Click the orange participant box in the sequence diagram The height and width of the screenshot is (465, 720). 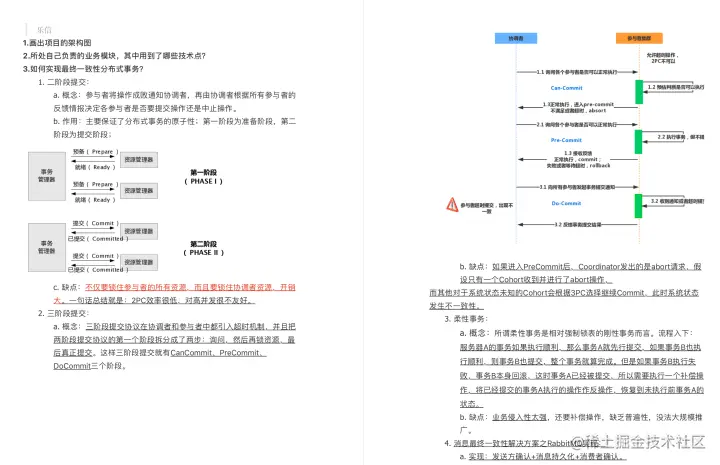(x=639, y=38)
